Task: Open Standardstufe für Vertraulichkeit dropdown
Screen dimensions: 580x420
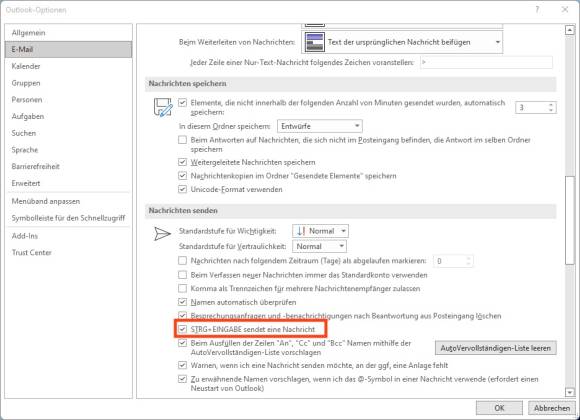Action: point(319,246)
